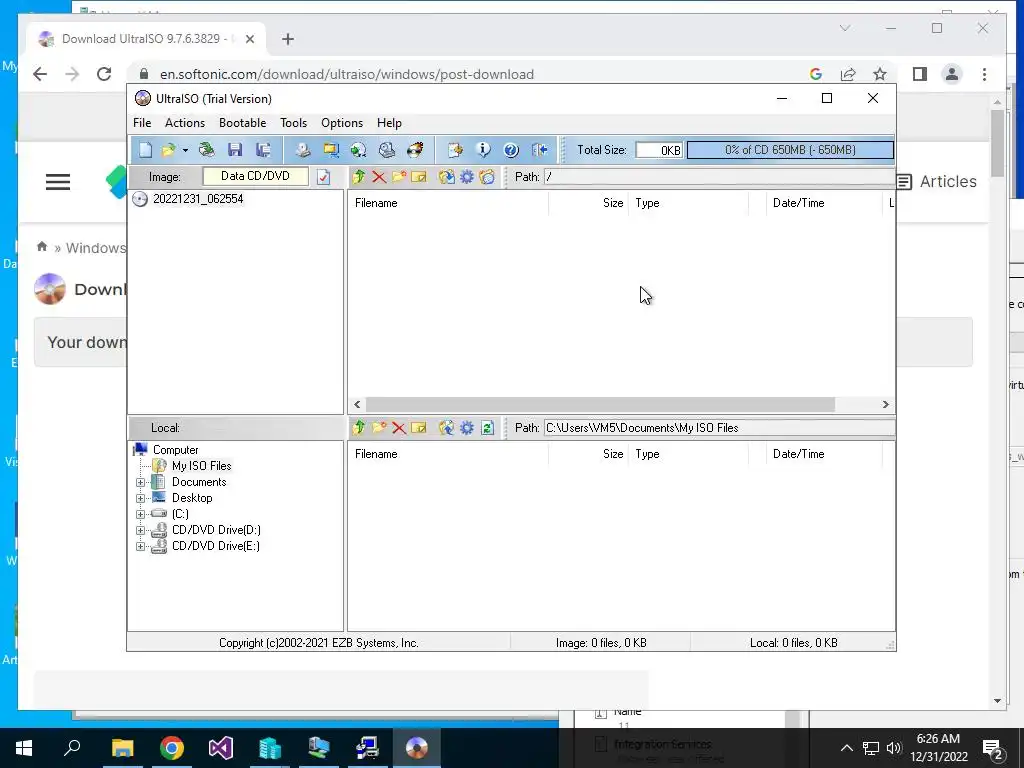This screenshot has width=1024, height=768.
Task: Click the blue gear icon in the Local toolbar
Action: point(467,428)
